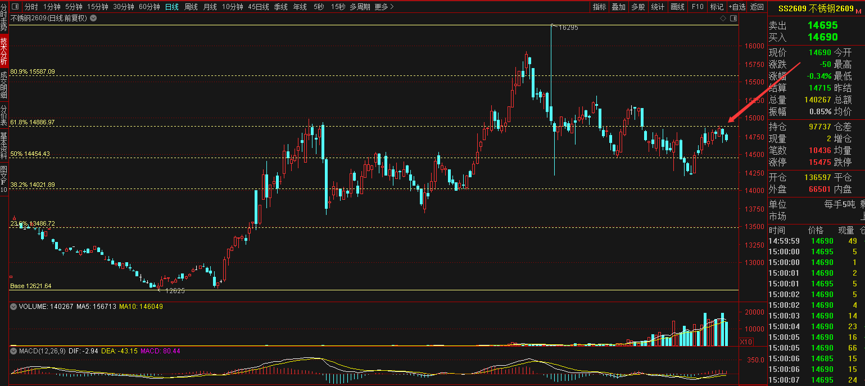Click the 多股 multi-stock button

(638, 7)
